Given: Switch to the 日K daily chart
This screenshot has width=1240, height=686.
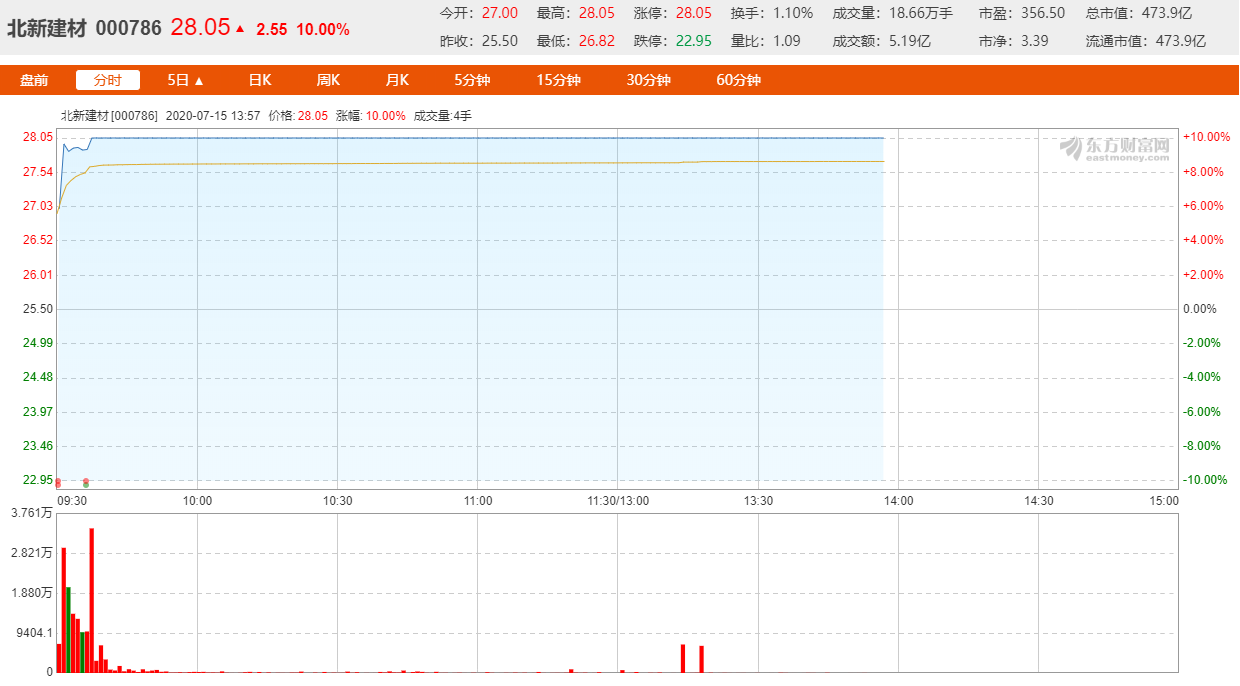Looking at the screenshot, I should 260,80.
